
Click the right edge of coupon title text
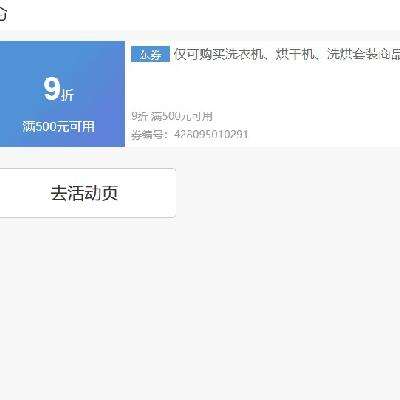[395, 54]
